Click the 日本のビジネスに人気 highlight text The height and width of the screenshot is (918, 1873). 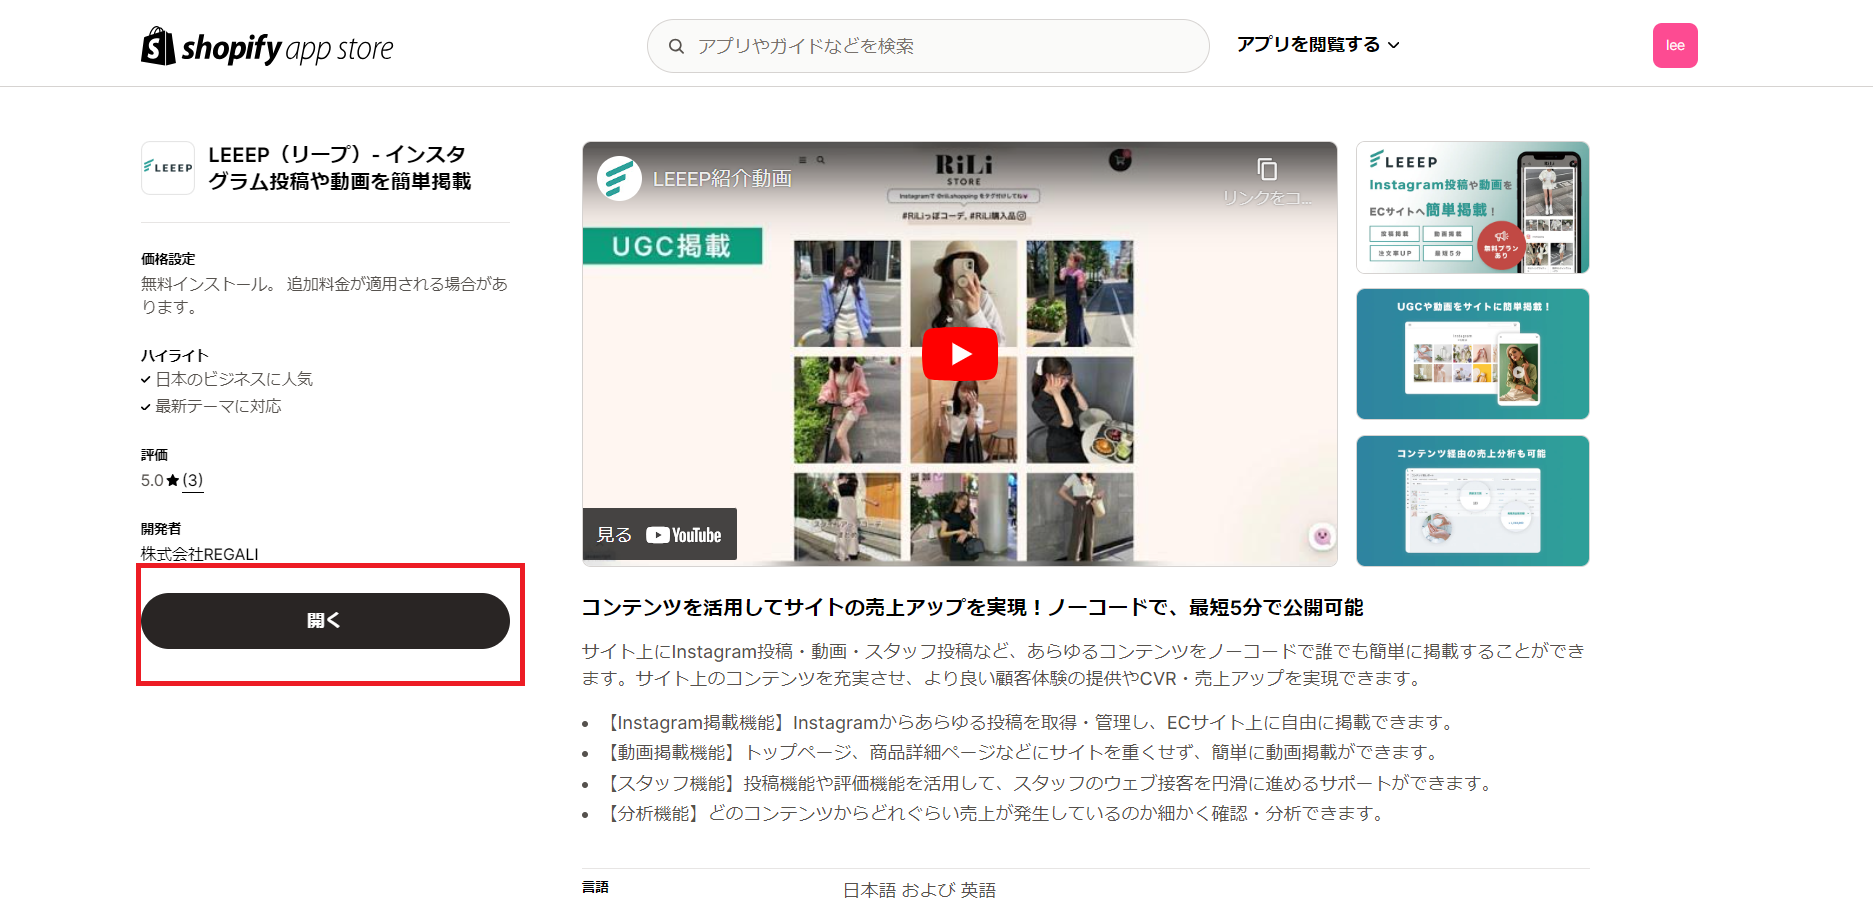[x=234, y=379]
